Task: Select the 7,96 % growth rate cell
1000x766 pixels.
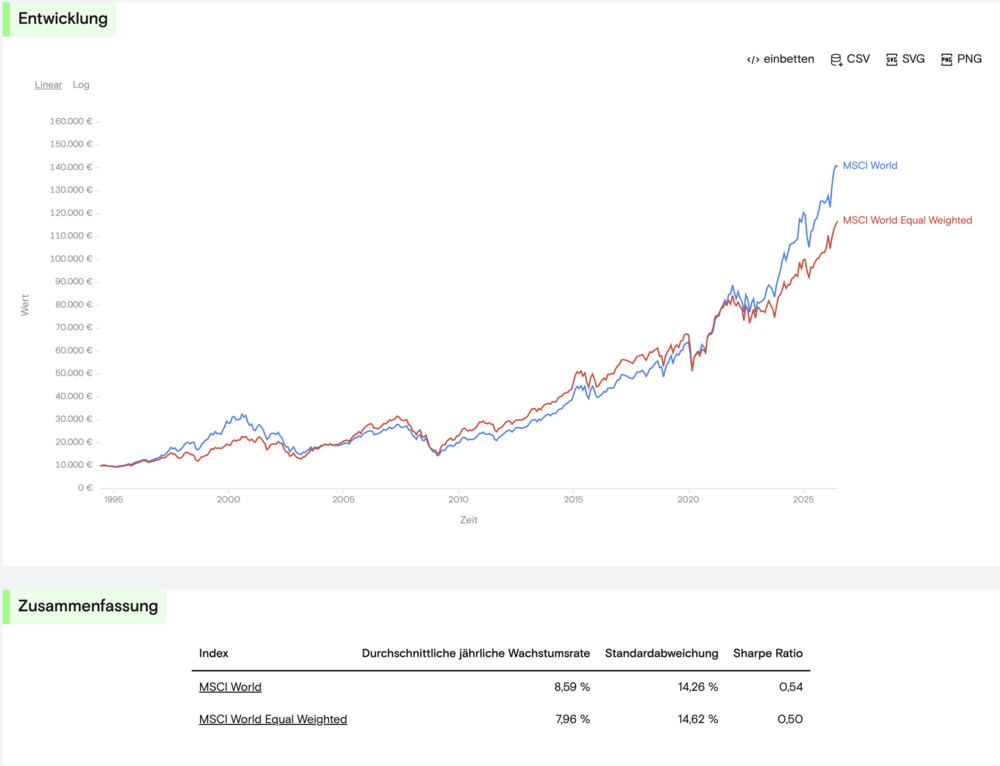Action: point(572,719)
